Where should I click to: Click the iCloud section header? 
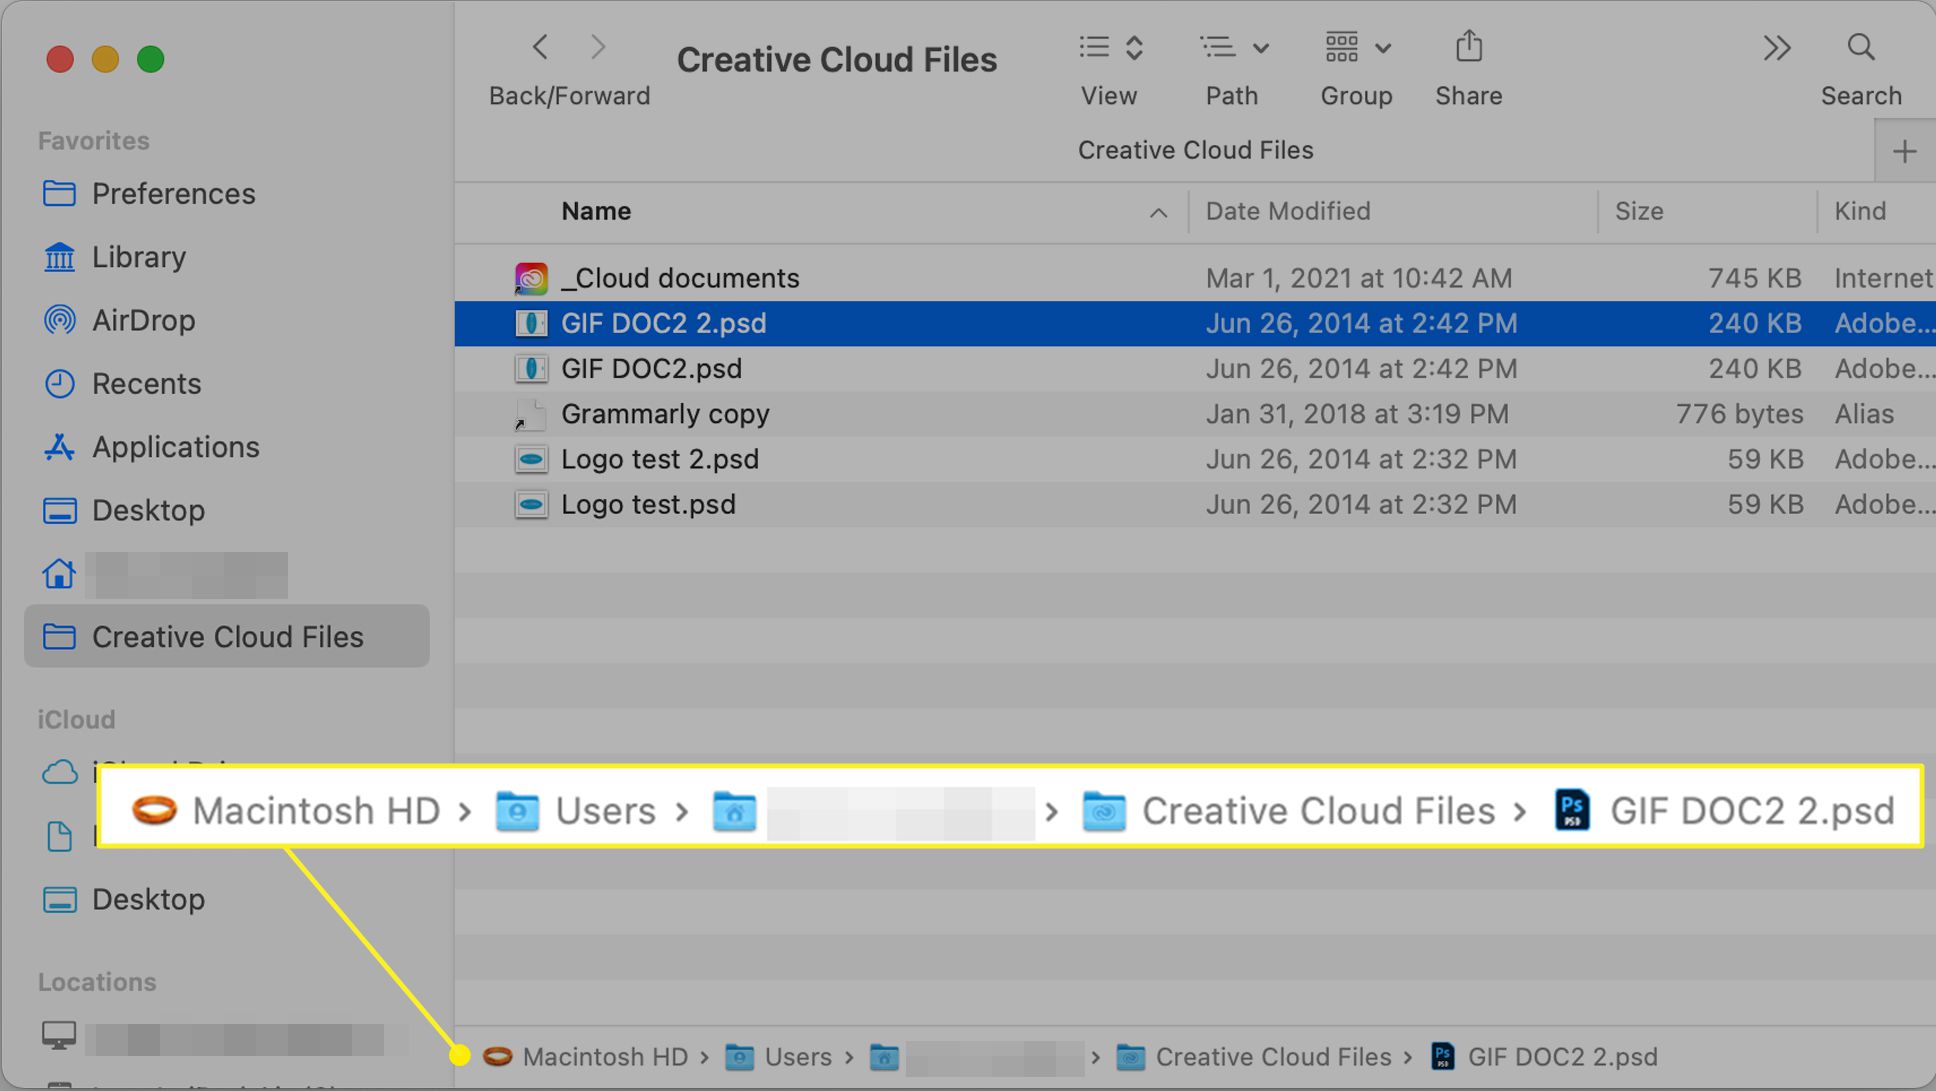(76, 720)
